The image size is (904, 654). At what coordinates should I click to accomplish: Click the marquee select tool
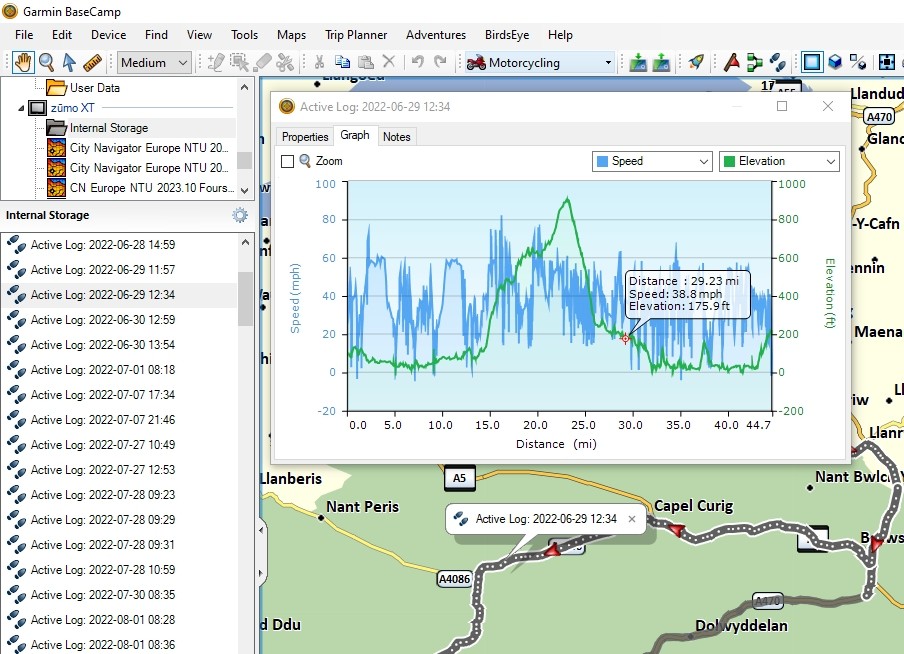click(x=239, y=62)
